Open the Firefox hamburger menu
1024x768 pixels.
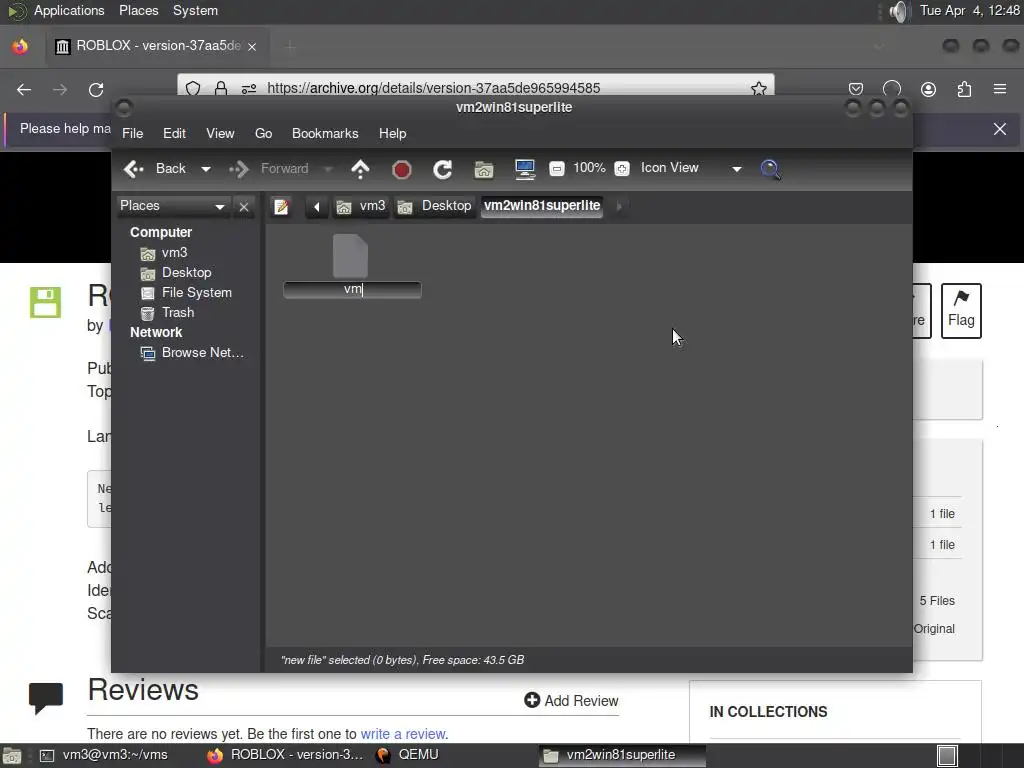tap(1000, 89)
